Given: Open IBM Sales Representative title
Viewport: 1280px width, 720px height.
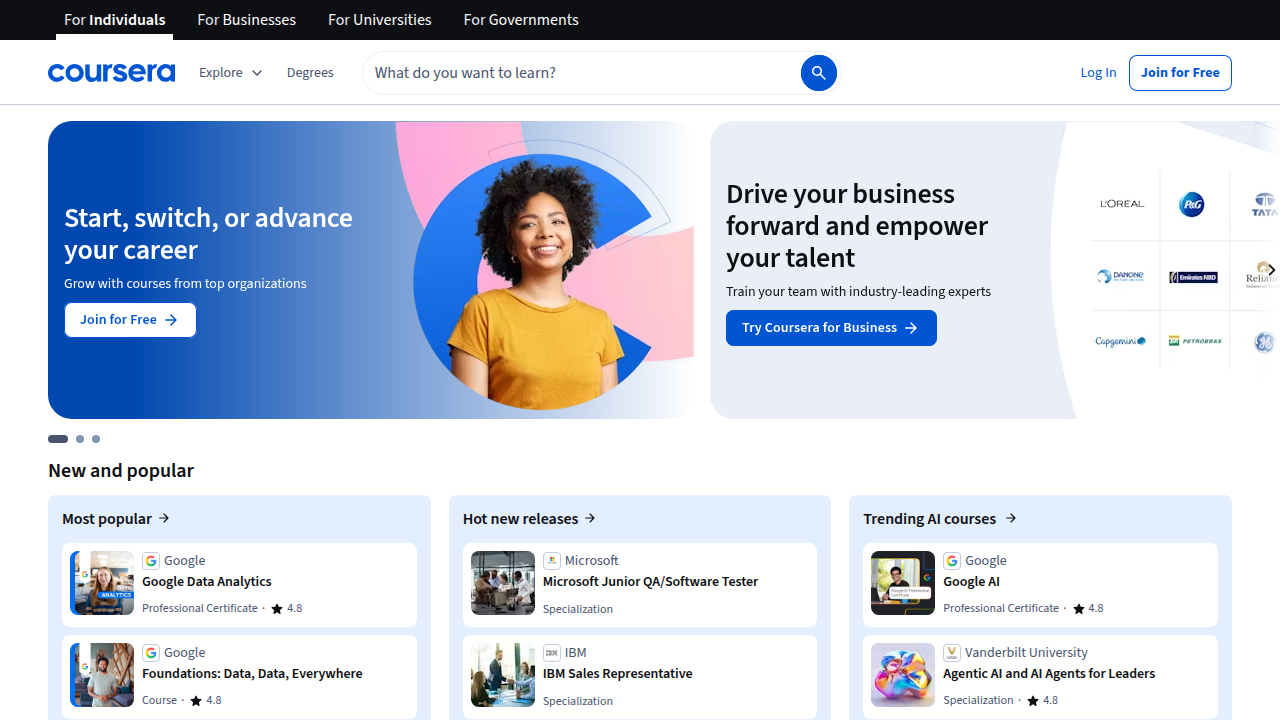Looking at the screenshot, I should pyautogui.click(x=617, y=674).
